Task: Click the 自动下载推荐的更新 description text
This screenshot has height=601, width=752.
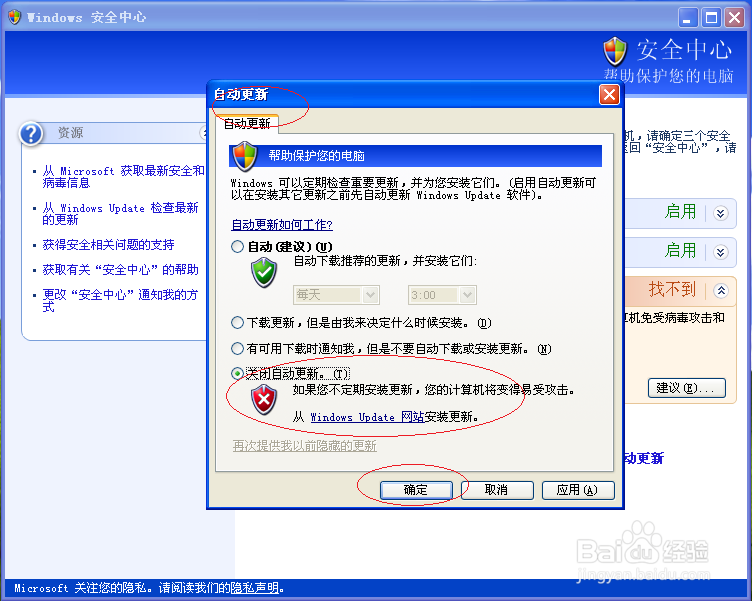Action: [385, 261]
